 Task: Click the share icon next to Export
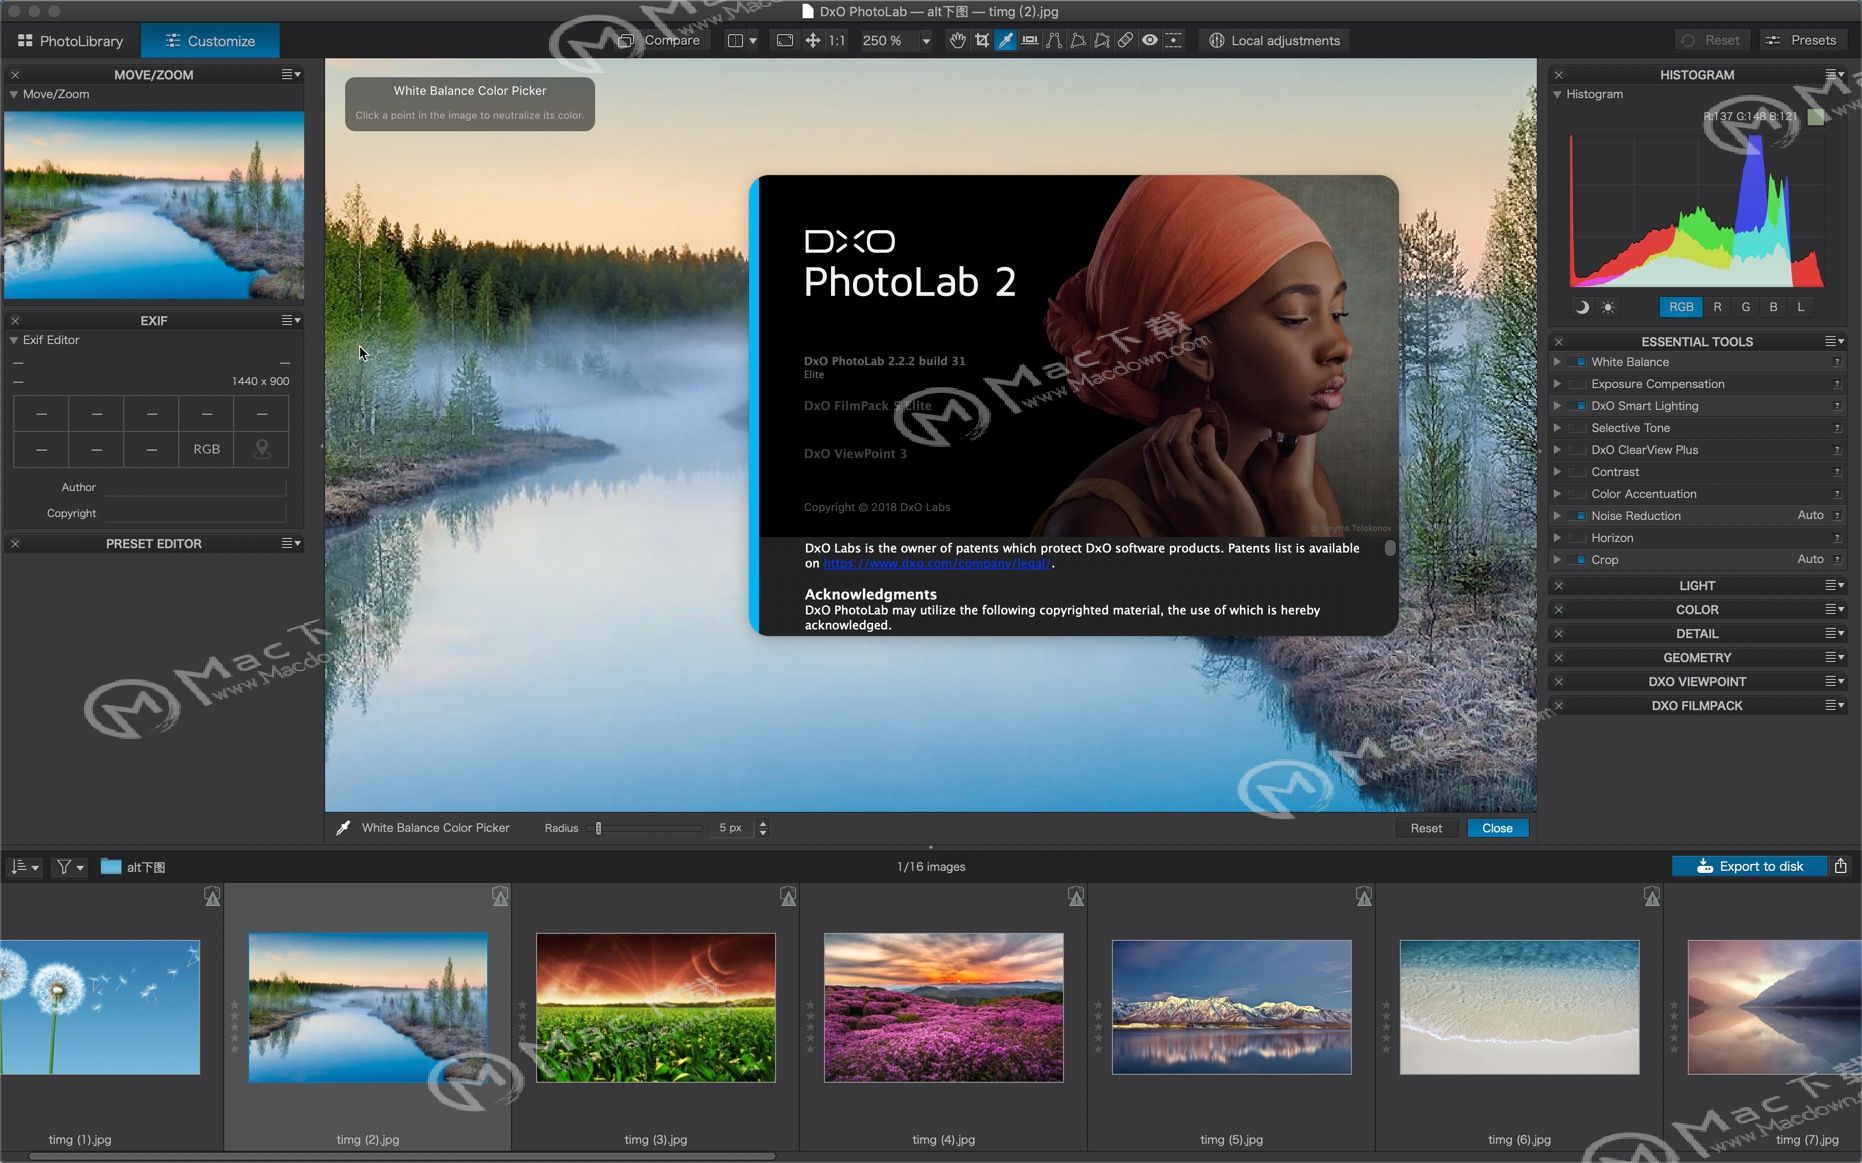click(x=1840, y=866)
